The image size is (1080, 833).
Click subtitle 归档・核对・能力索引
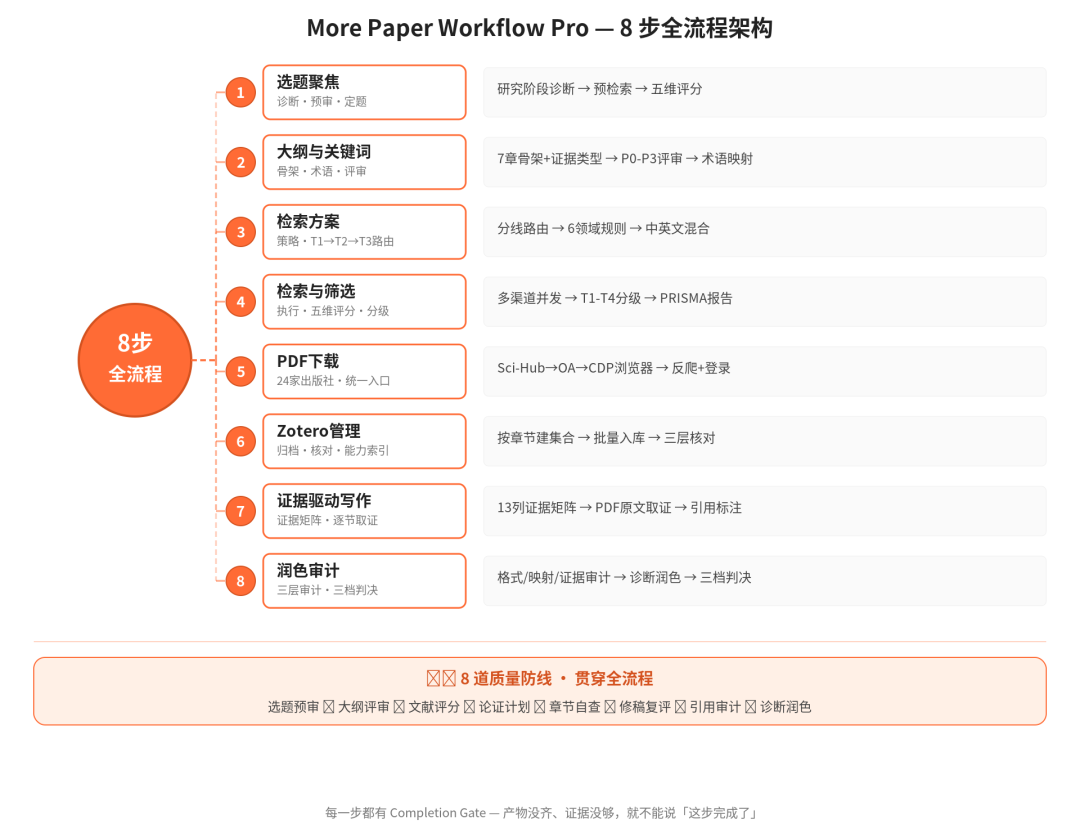point(333,451)
